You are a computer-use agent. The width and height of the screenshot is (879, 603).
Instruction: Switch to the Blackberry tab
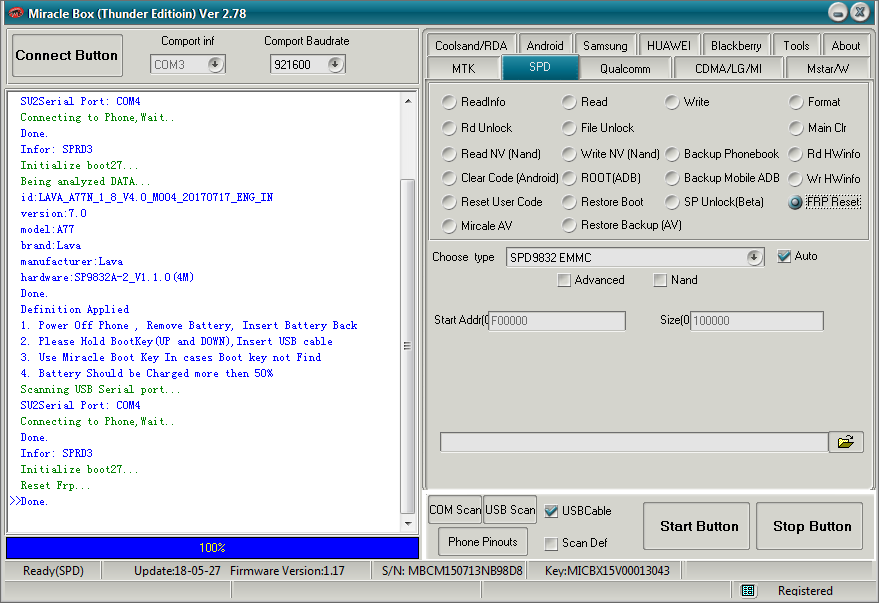[x=736, y=45]
